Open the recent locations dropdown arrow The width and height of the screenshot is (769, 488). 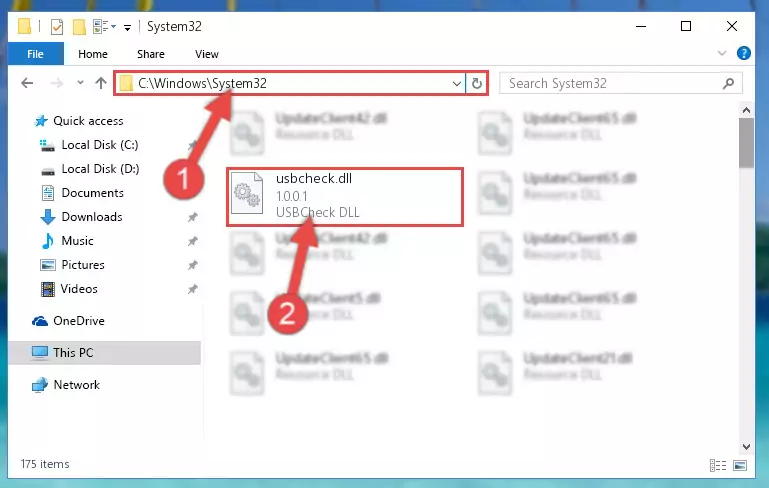click(80, 83)
